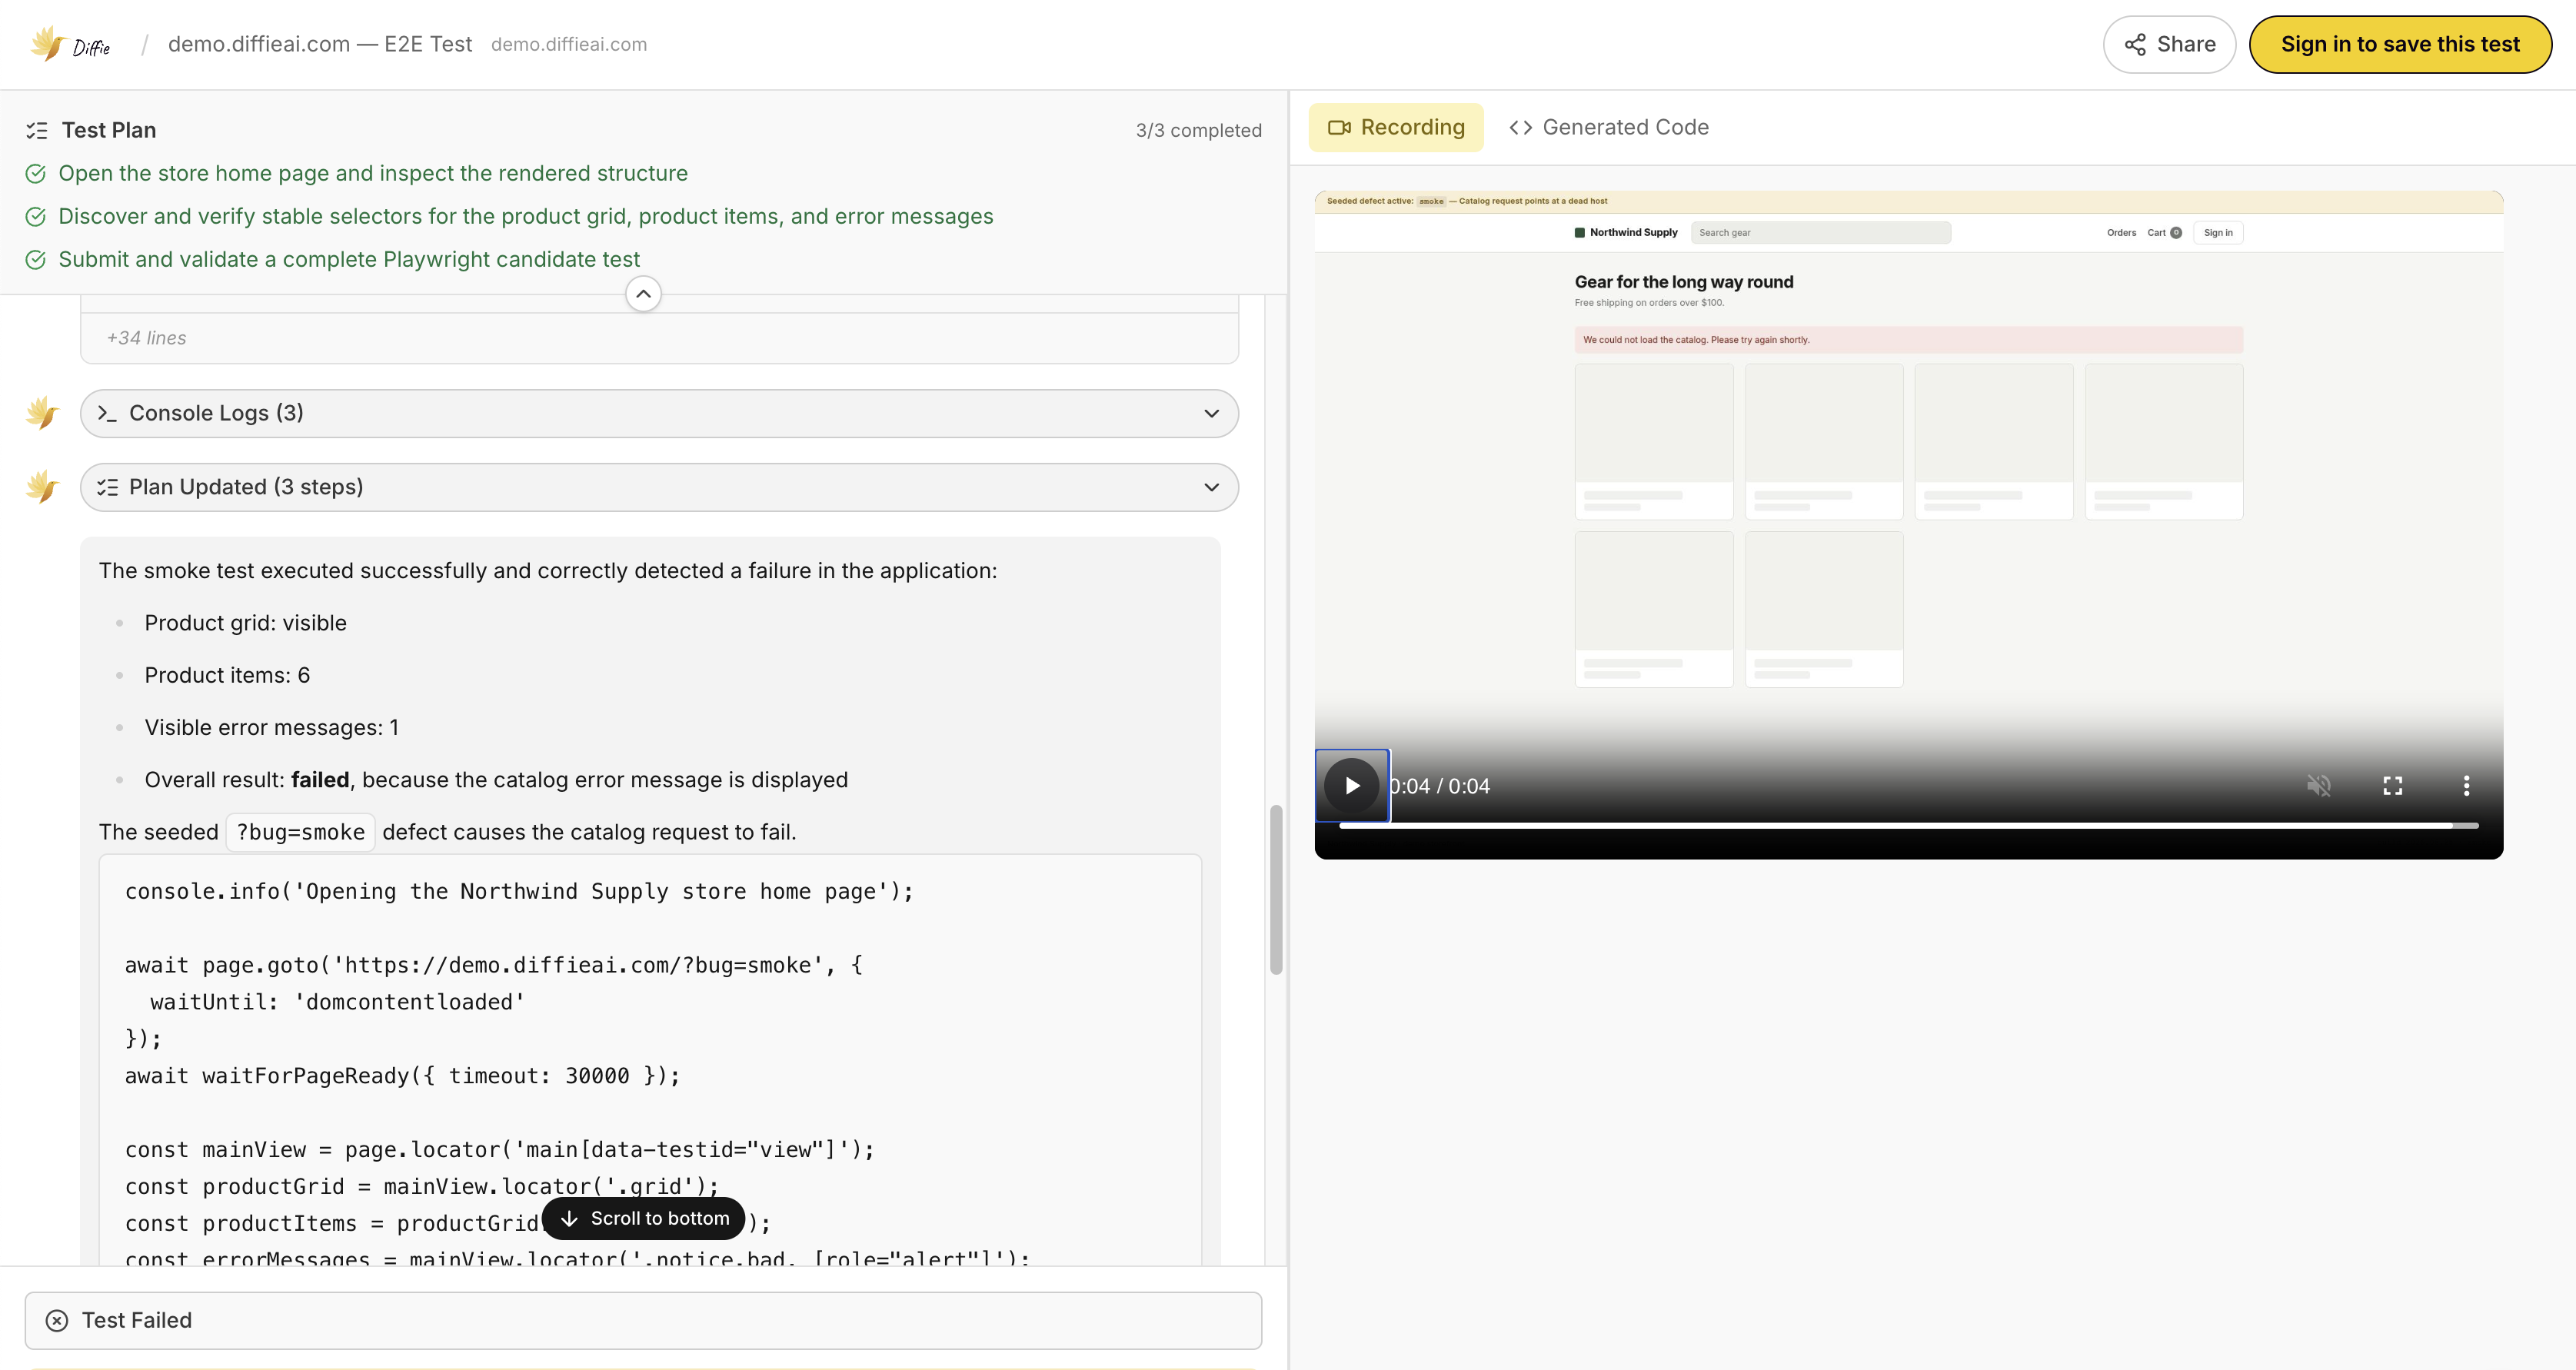Enter fullscreen on the recording video
The image size is (2576, 1370).
point(2392,785)
